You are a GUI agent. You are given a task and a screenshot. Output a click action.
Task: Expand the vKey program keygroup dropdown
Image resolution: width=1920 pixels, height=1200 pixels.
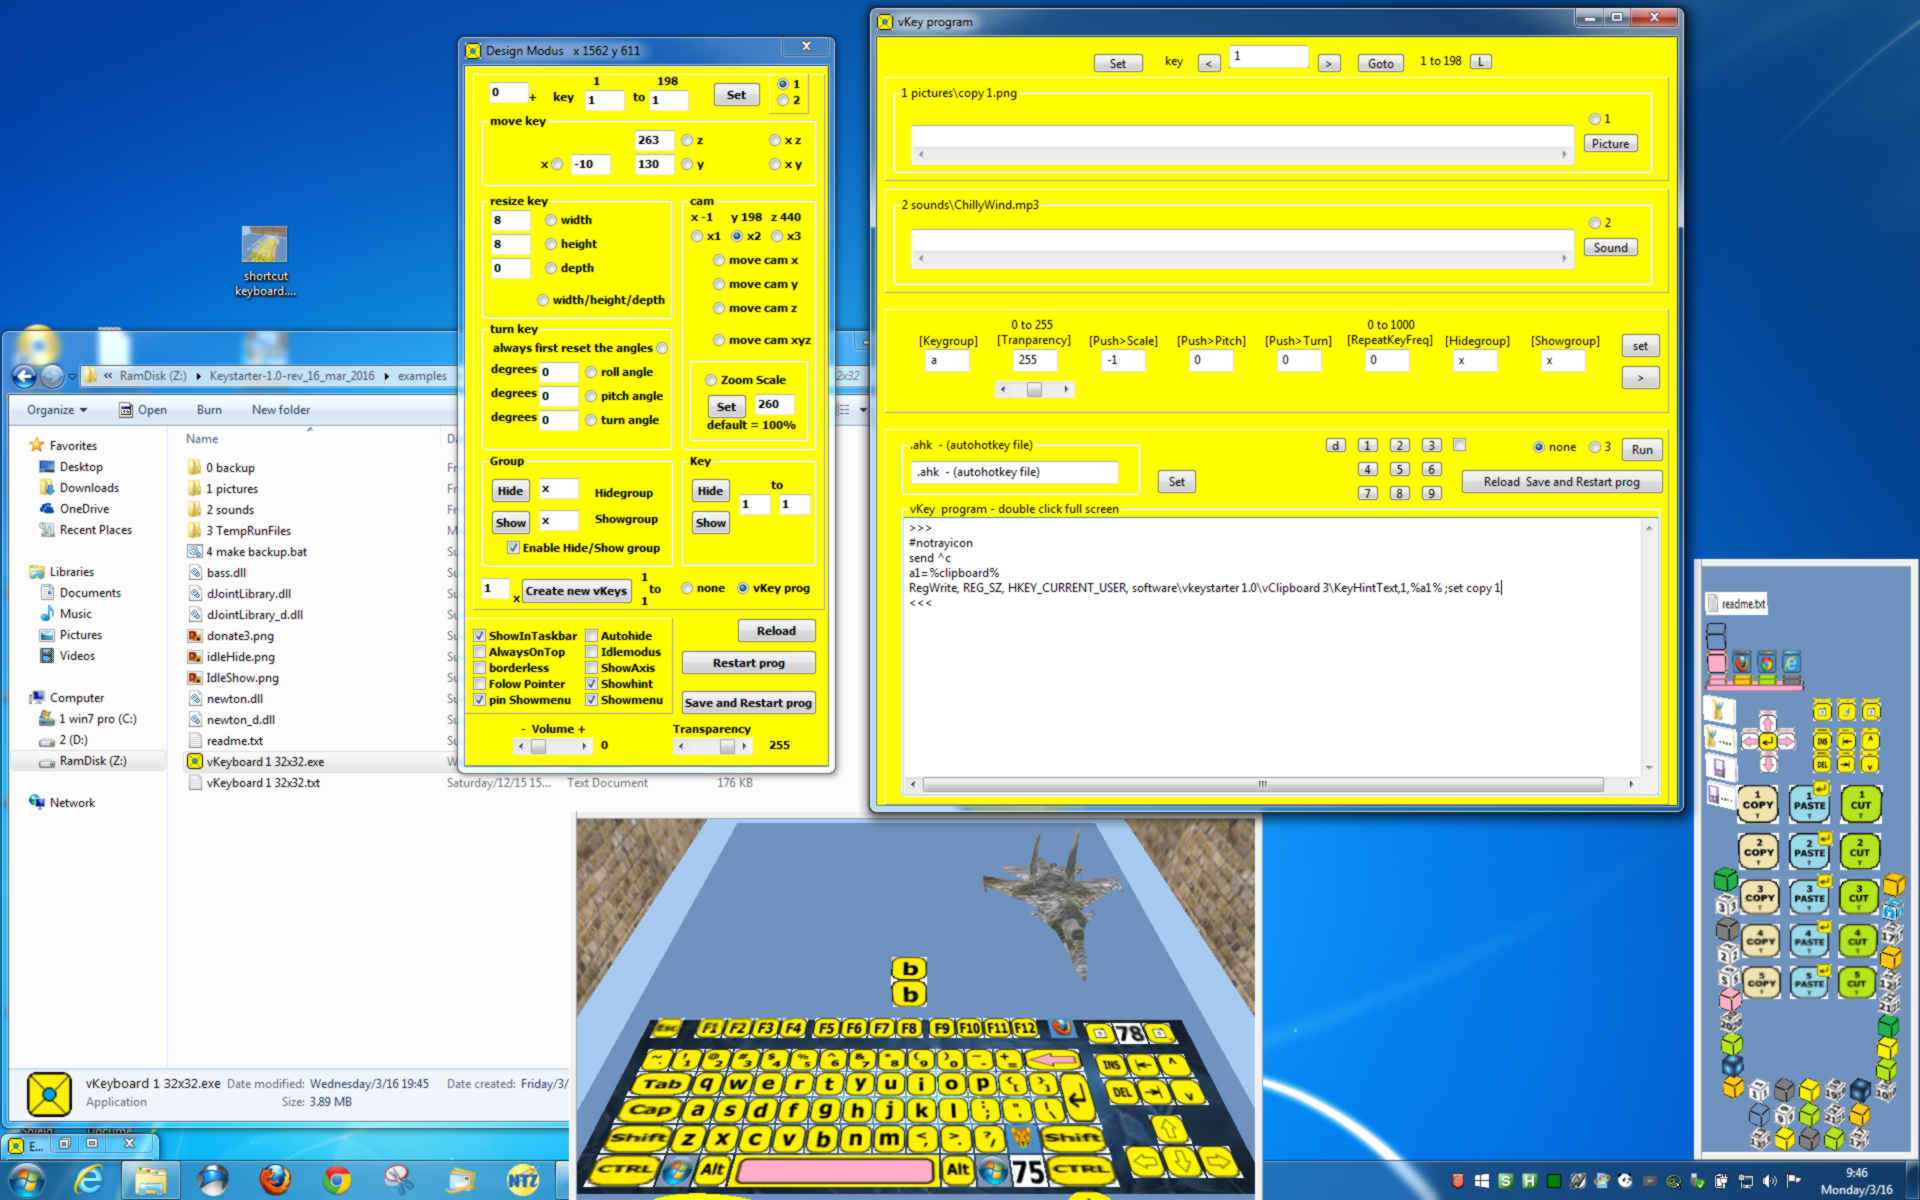pyautogui.click(x=945, y=359)
